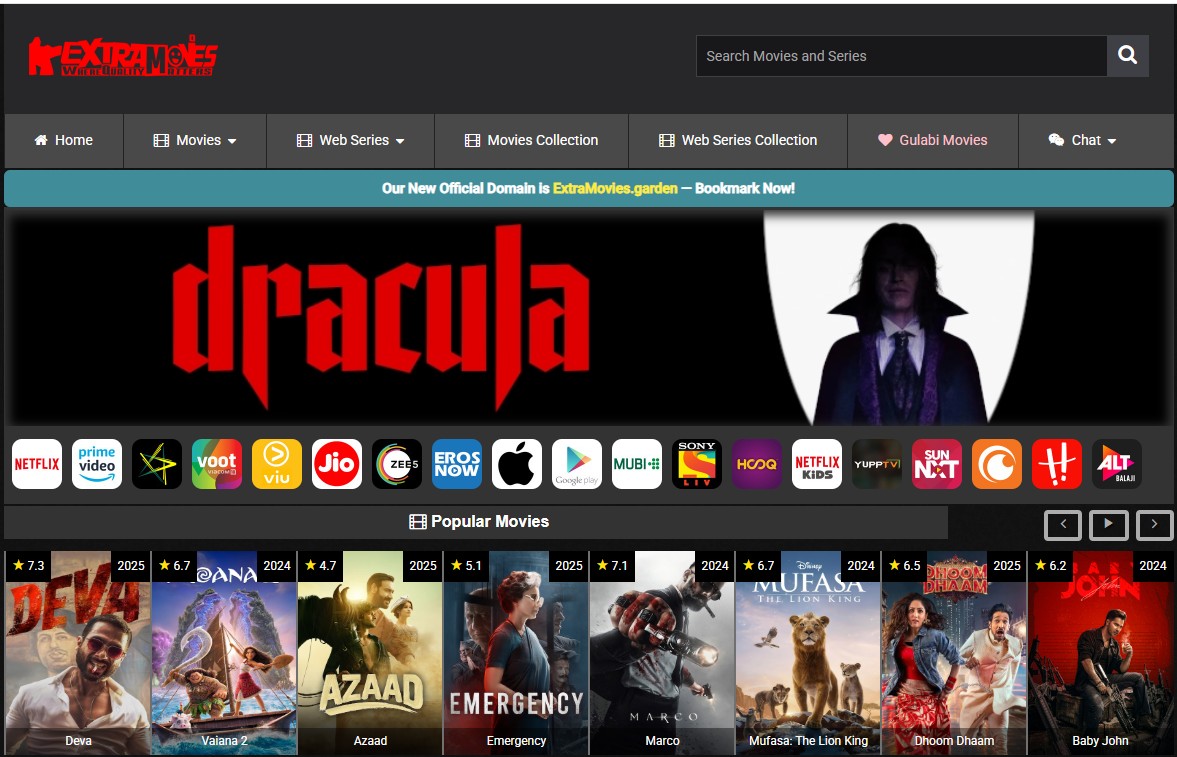The image size is (1177, 757).
Task: Open Web Series Collection page
Action: (738, 140)
